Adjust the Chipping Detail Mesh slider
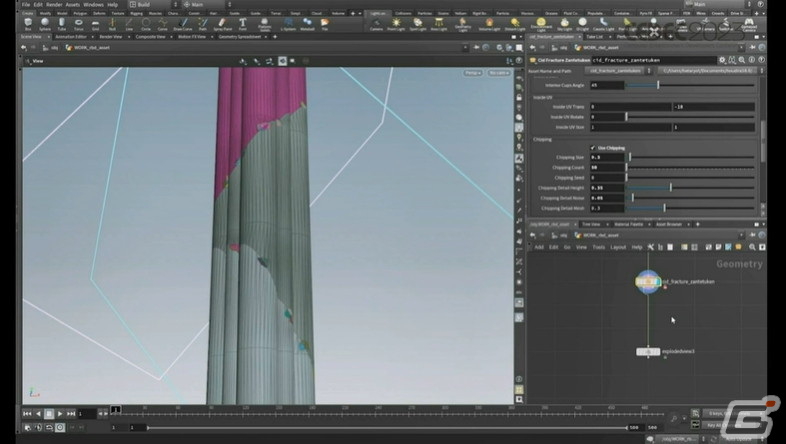 click(x=690, y=208)
